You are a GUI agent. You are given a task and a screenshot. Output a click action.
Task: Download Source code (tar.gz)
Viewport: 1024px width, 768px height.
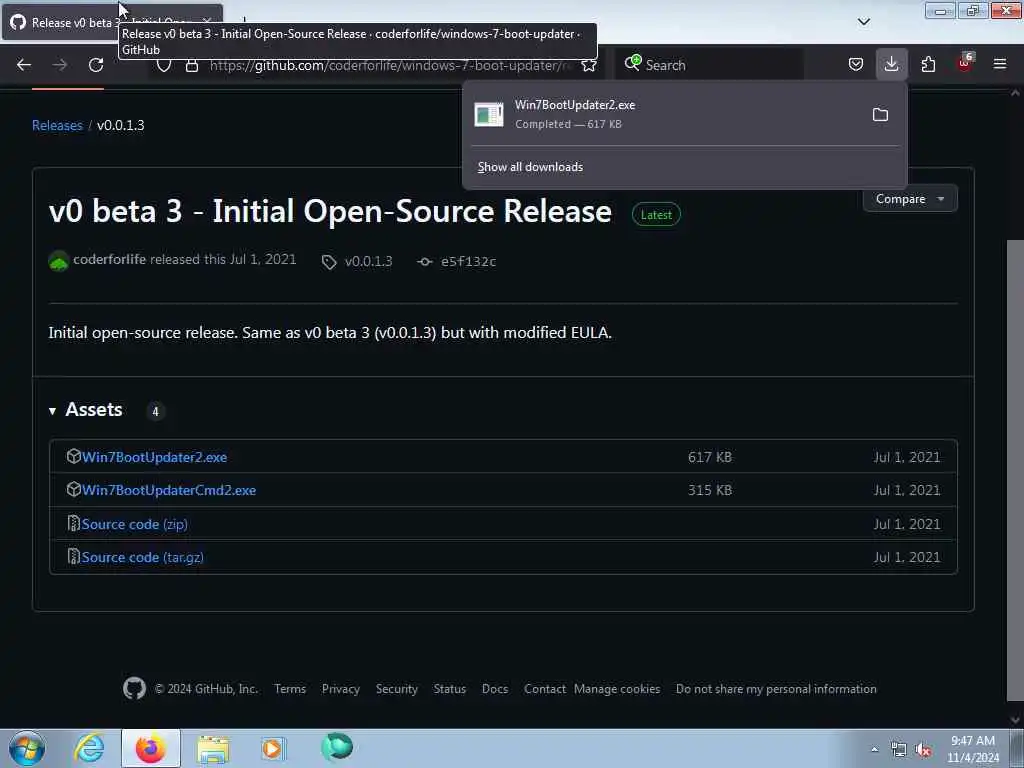[x=142, y=557]
